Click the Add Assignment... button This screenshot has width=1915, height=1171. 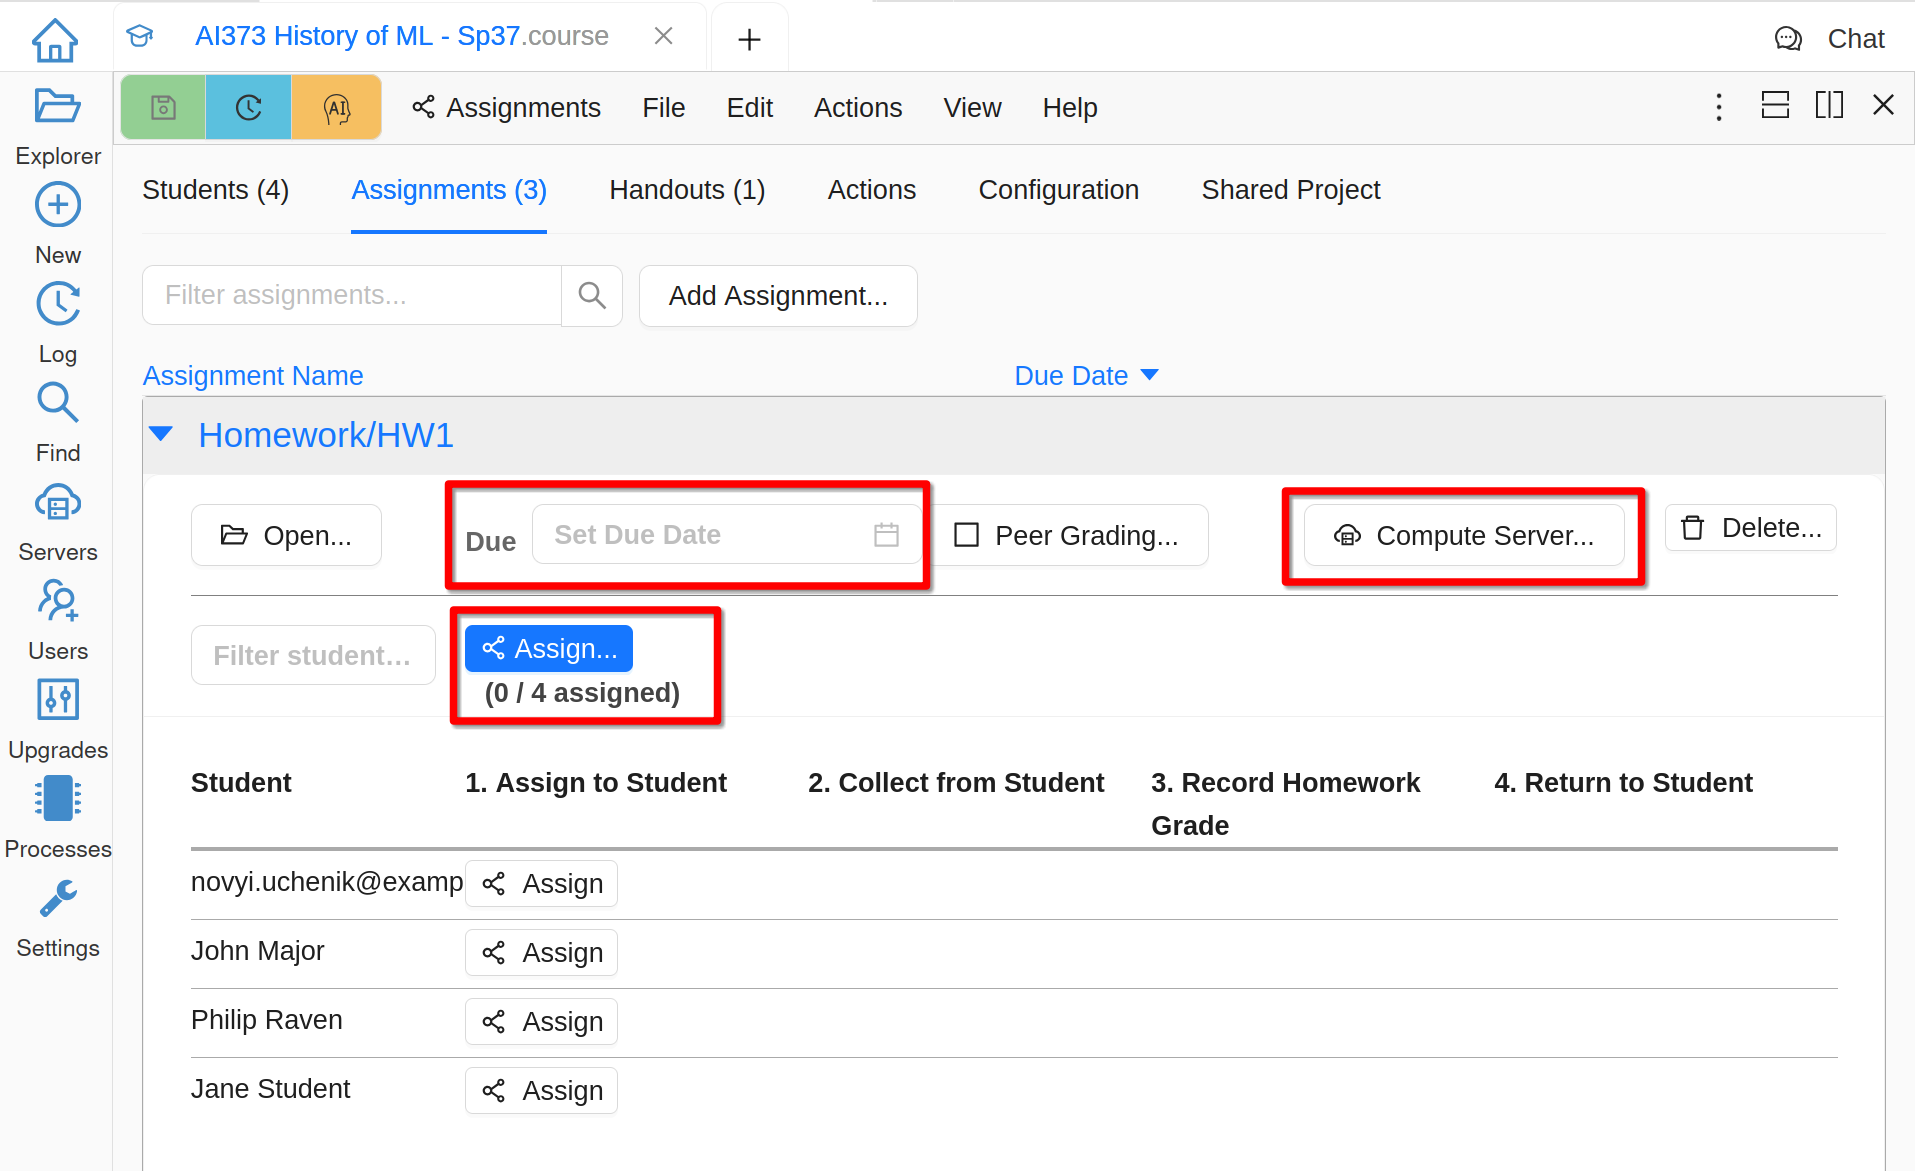(x=778, y=295)
